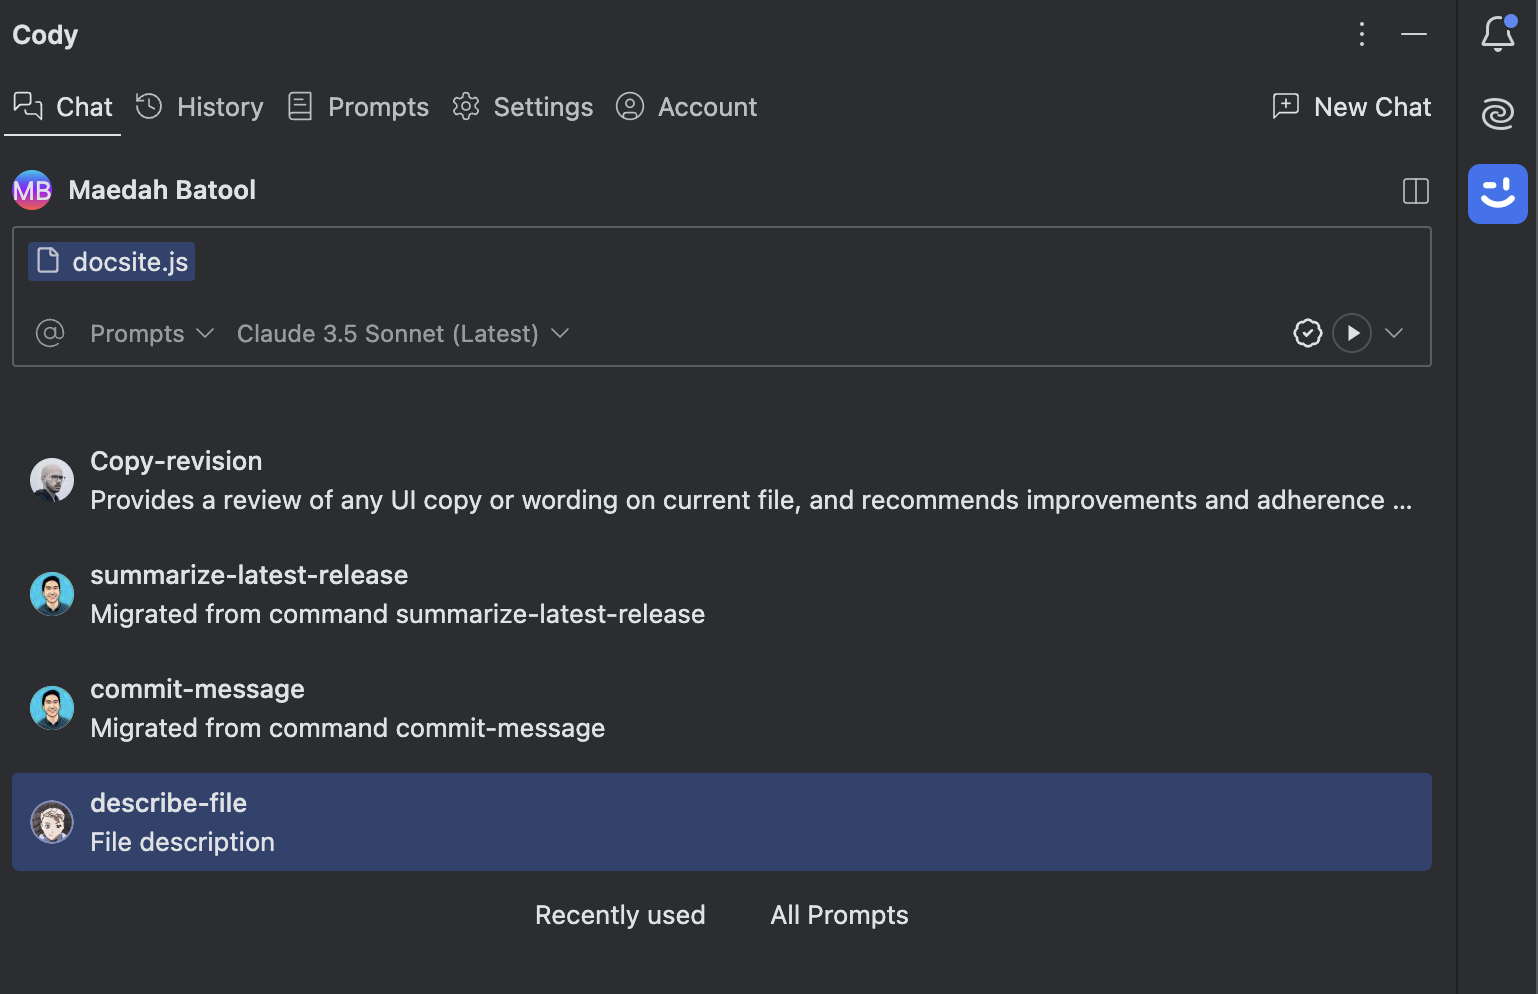
Task: Click the 'File description' subtitle
Action: coord(182,842)
